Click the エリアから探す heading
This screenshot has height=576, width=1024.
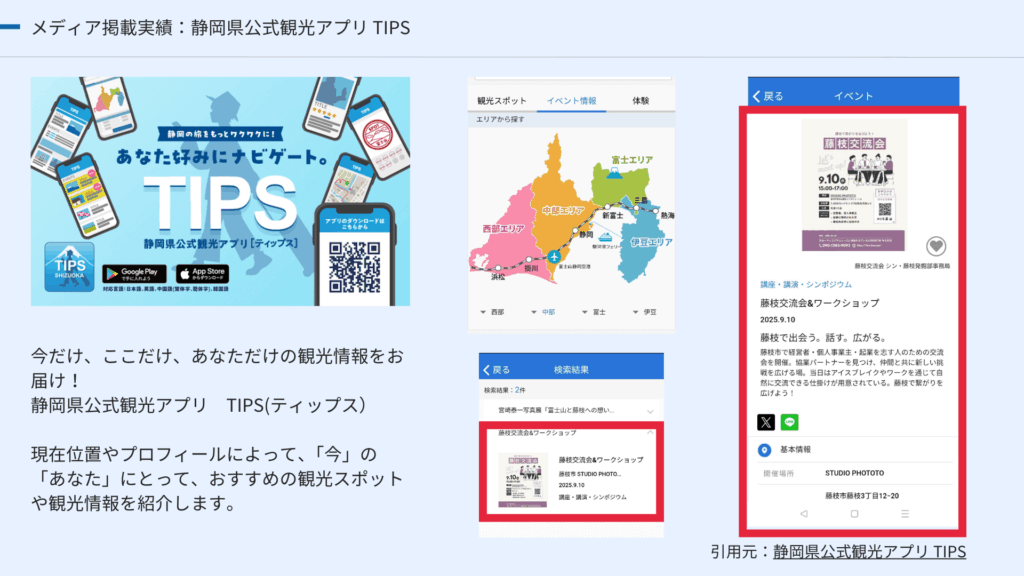pos(500,120)
